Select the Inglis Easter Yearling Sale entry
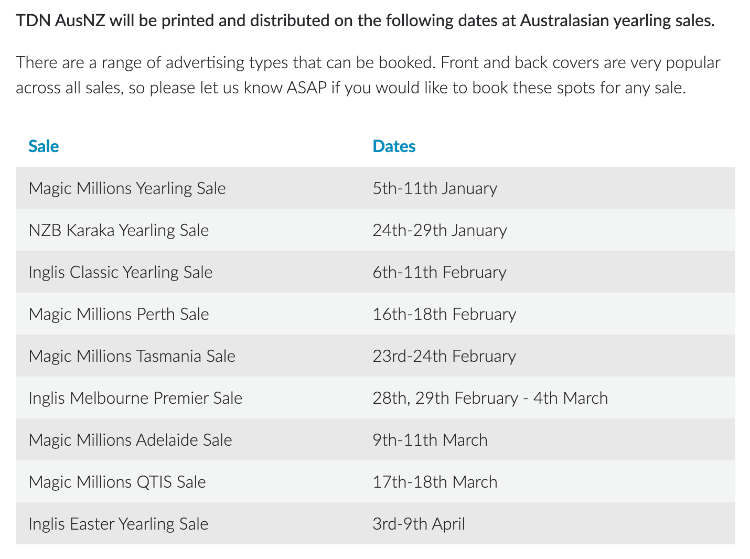 coord(118,524)
